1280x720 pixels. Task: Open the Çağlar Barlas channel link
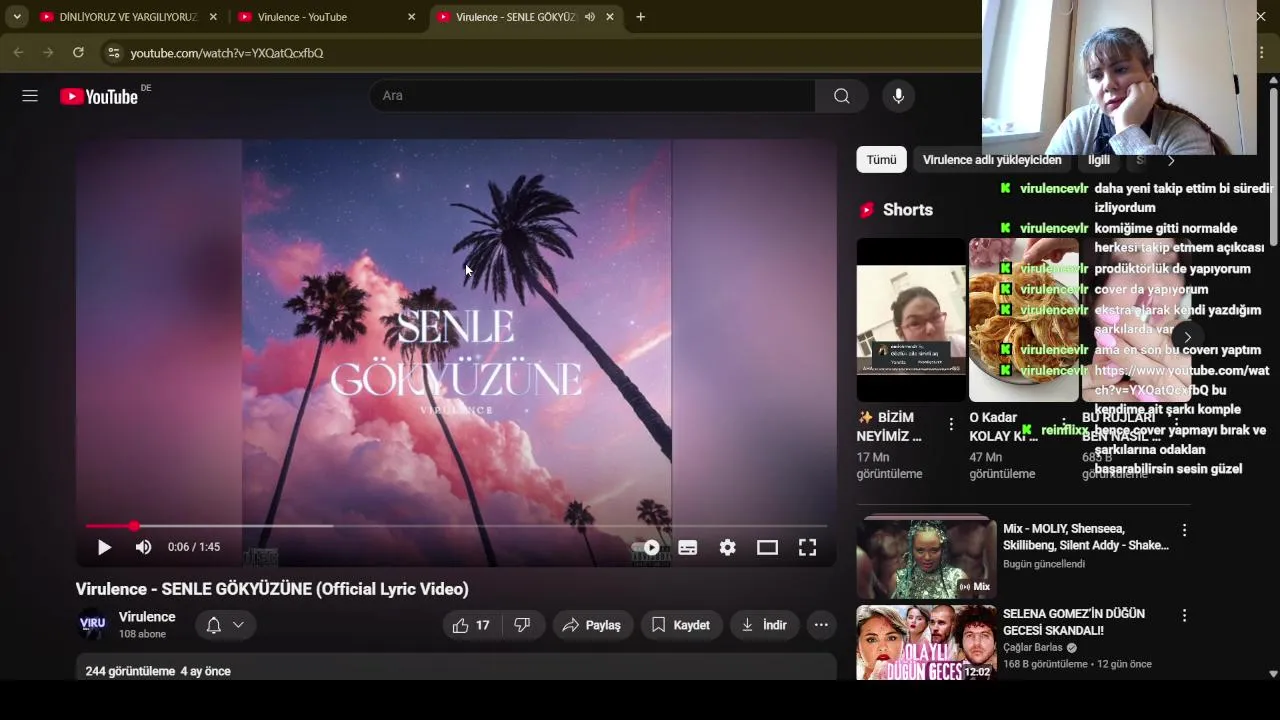point(1033,647)
